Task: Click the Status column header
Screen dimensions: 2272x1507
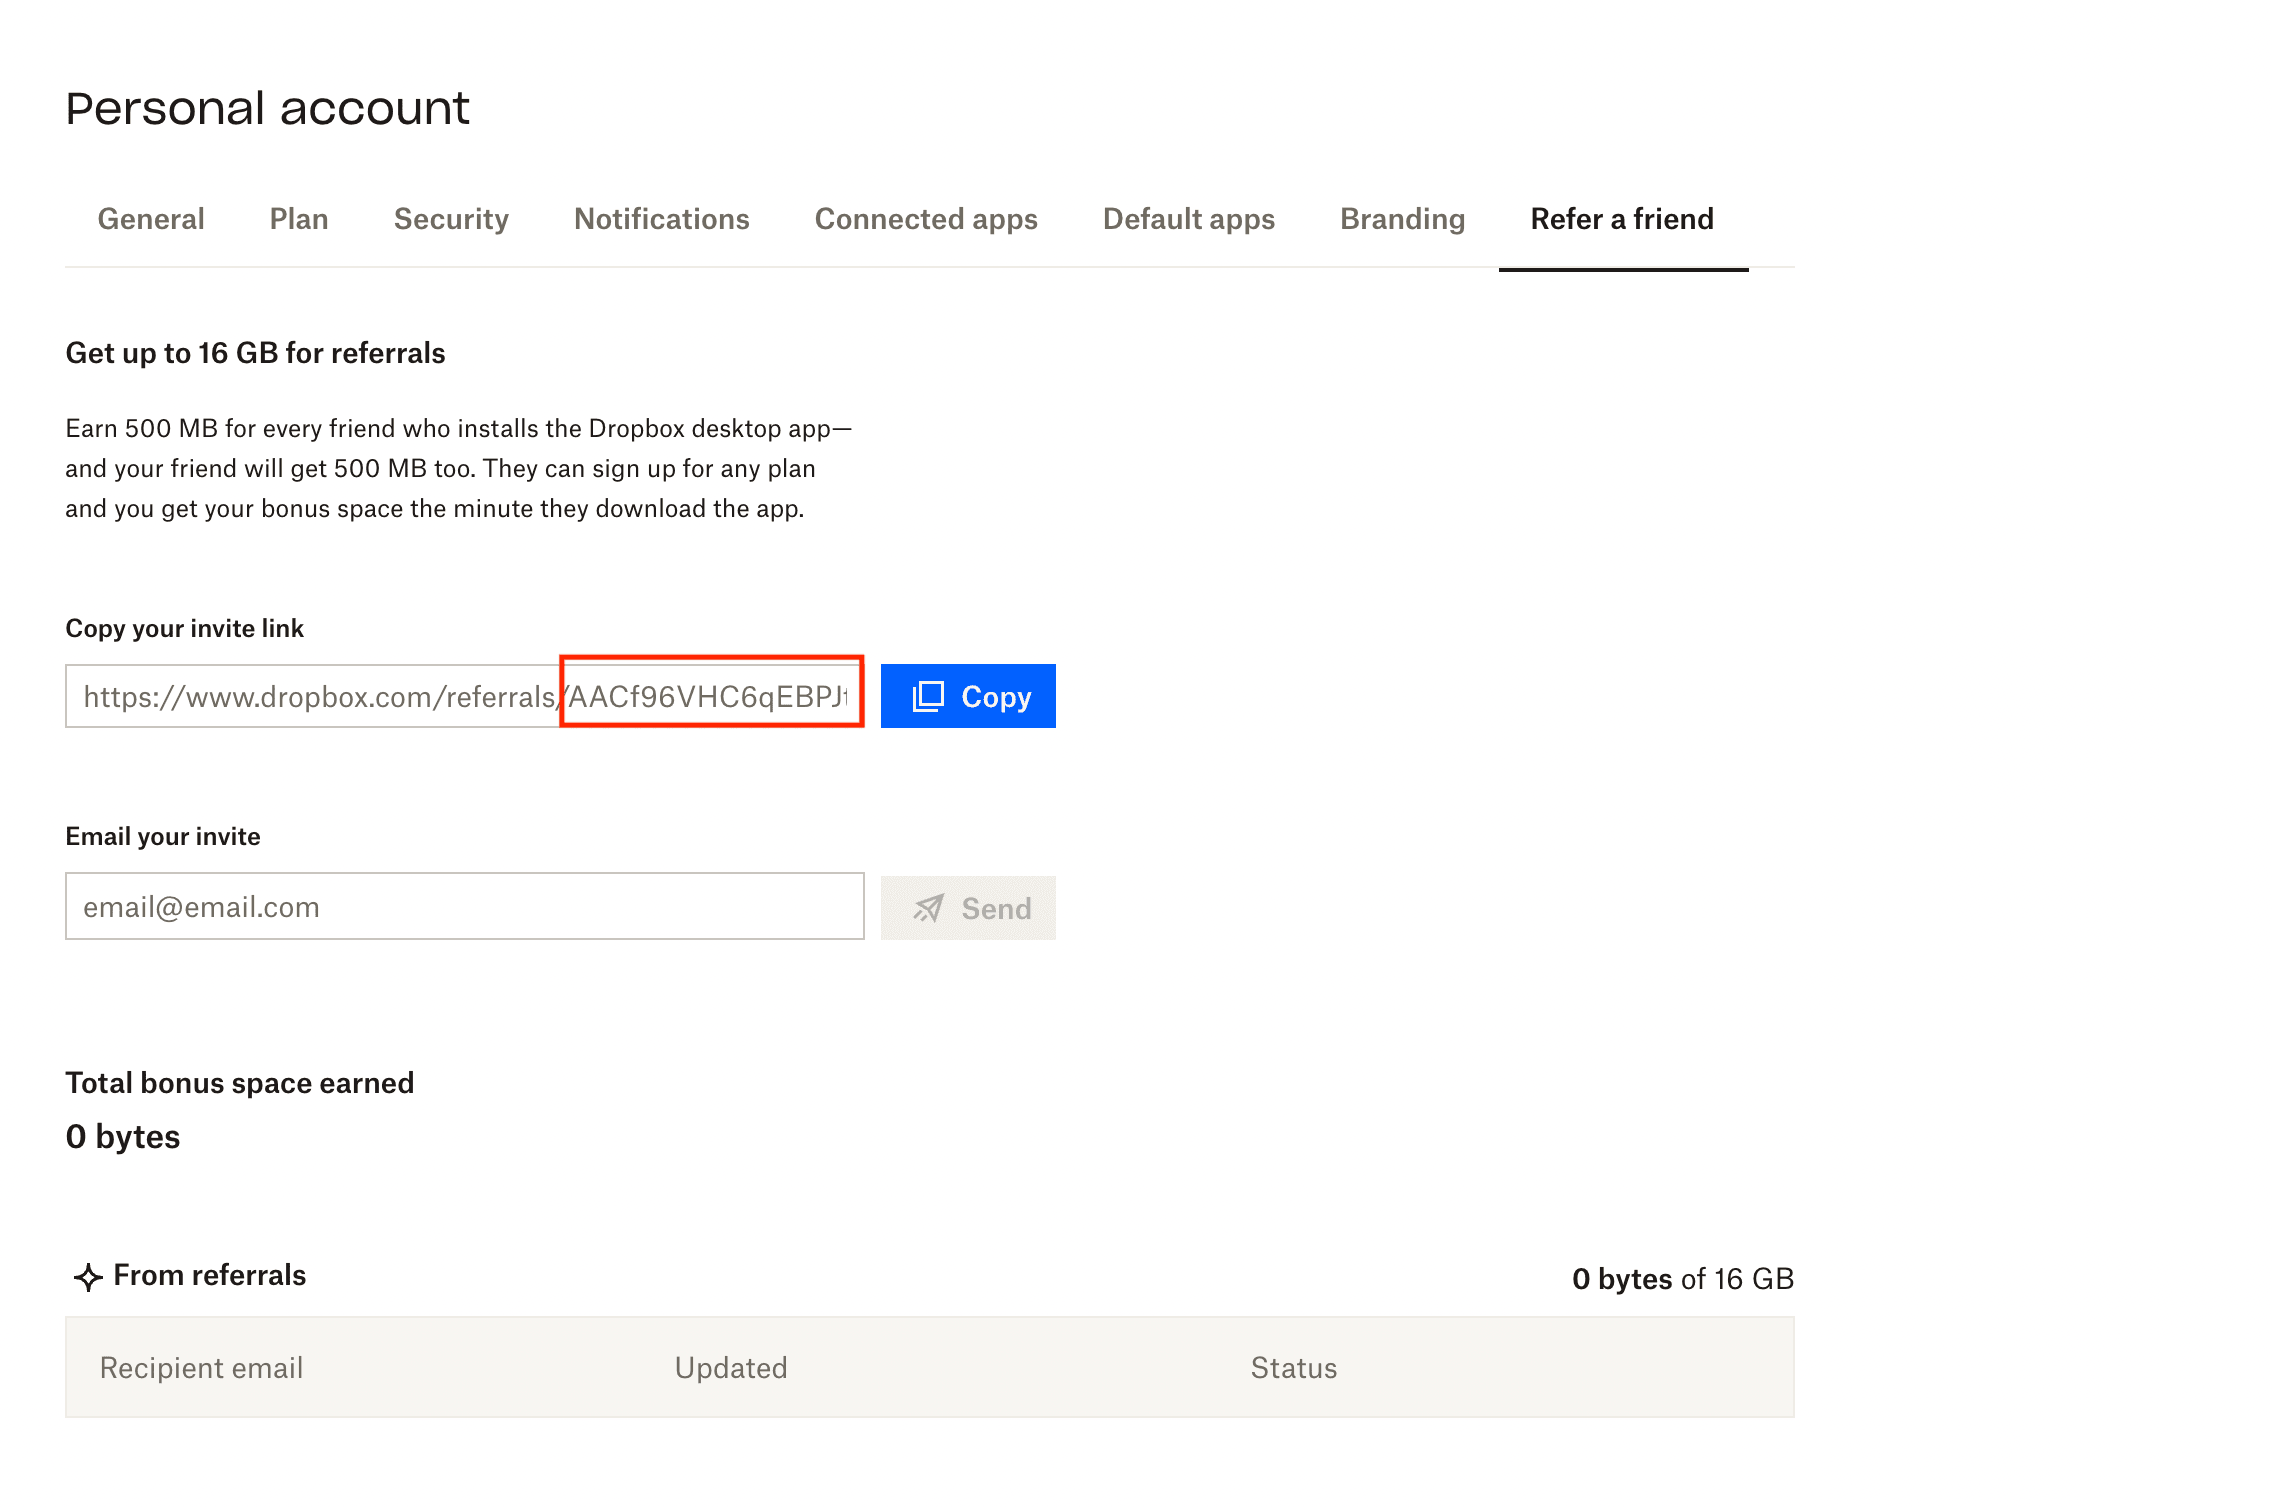Action: pyautogui.click(x=1292, y=1367)
